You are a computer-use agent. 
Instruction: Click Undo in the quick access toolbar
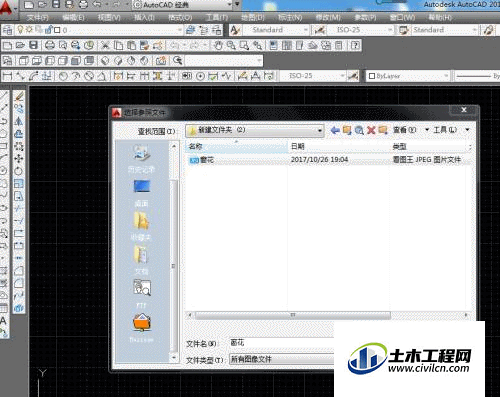(97, 5)
